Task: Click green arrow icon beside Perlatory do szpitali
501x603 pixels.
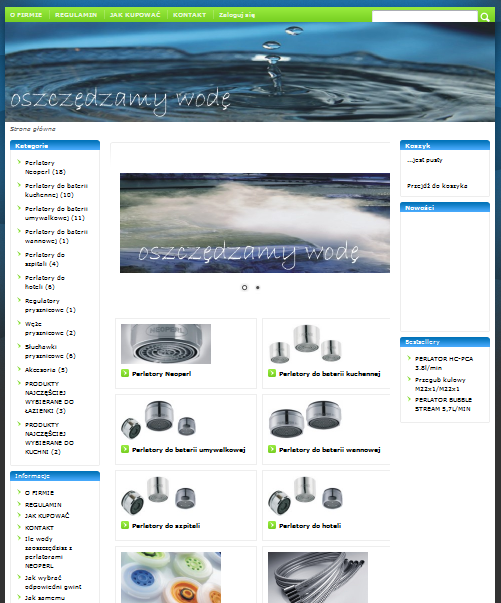Action: tap(125, 525)
